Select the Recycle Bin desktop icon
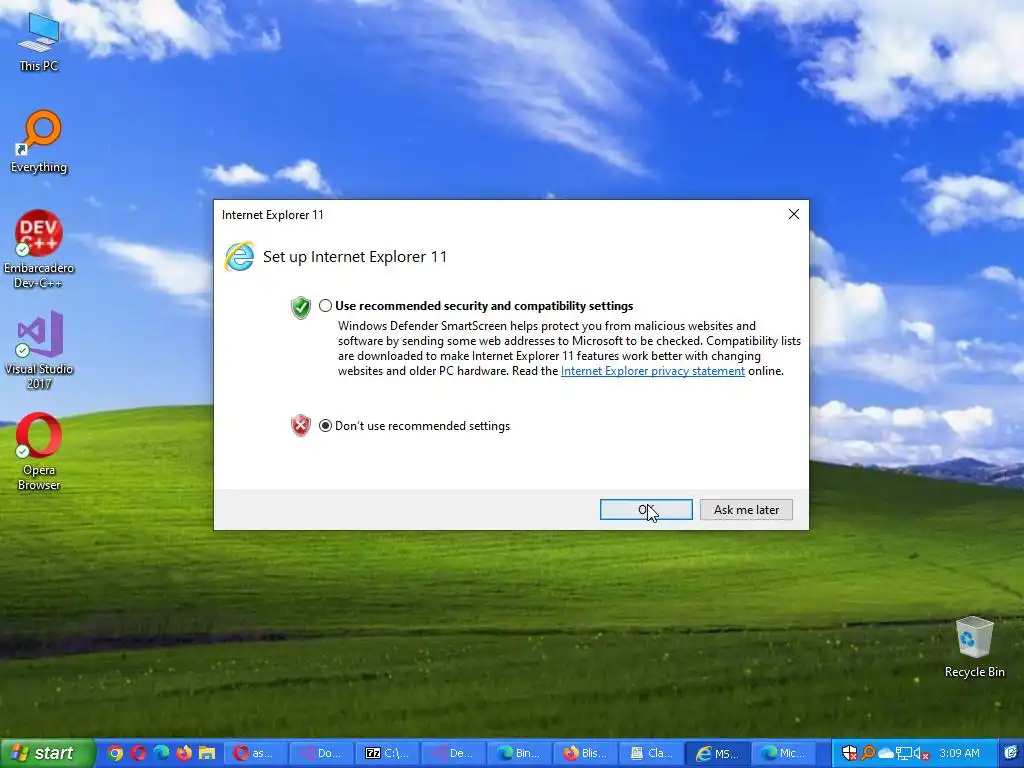Viewport: 1024px width, 768px height. (974, 647)
